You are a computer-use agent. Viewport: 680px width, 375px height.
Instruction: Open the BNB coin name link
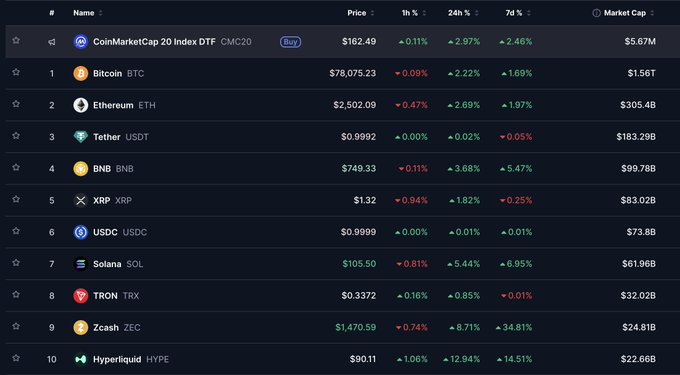click(113, 169)
